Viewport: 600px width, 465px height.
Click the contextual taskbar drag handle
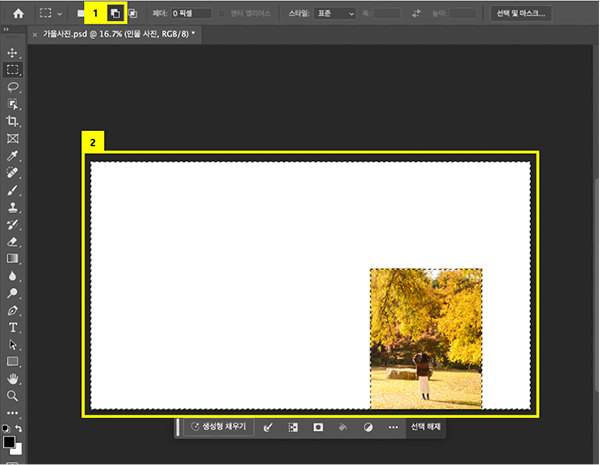[178, 427]
